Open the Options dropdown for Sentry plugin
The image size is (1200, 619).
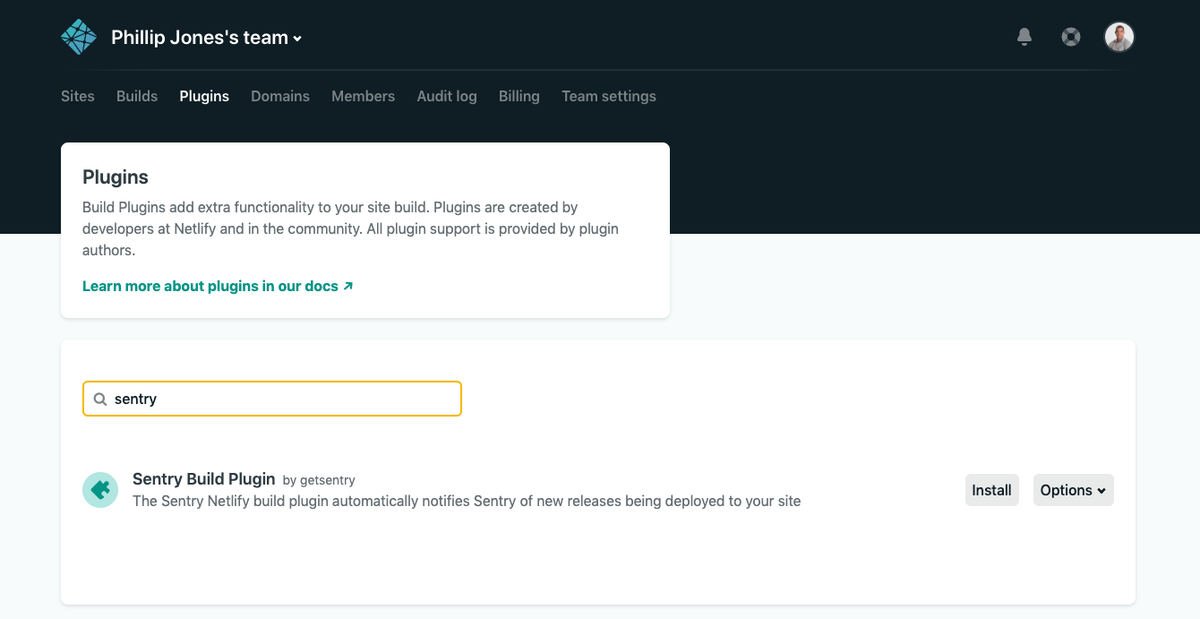click(x=1073, y=490)
